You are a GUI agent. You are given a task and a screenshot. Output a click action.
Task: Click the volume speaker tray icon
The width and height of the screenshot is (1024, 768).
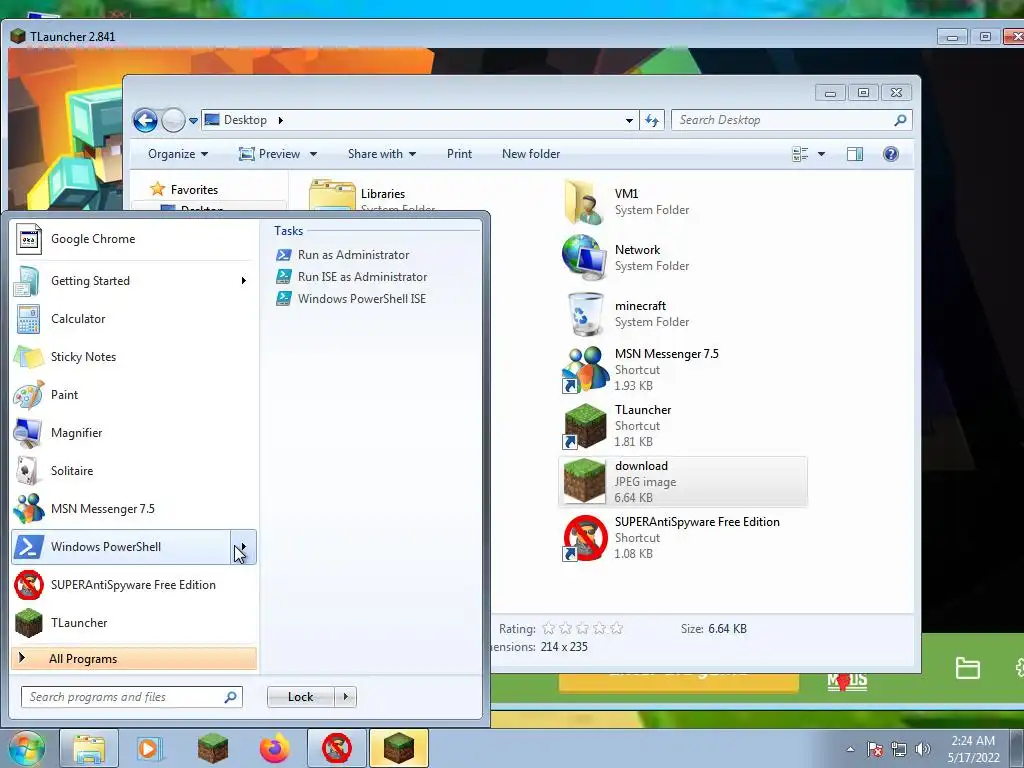coord(923,749)
